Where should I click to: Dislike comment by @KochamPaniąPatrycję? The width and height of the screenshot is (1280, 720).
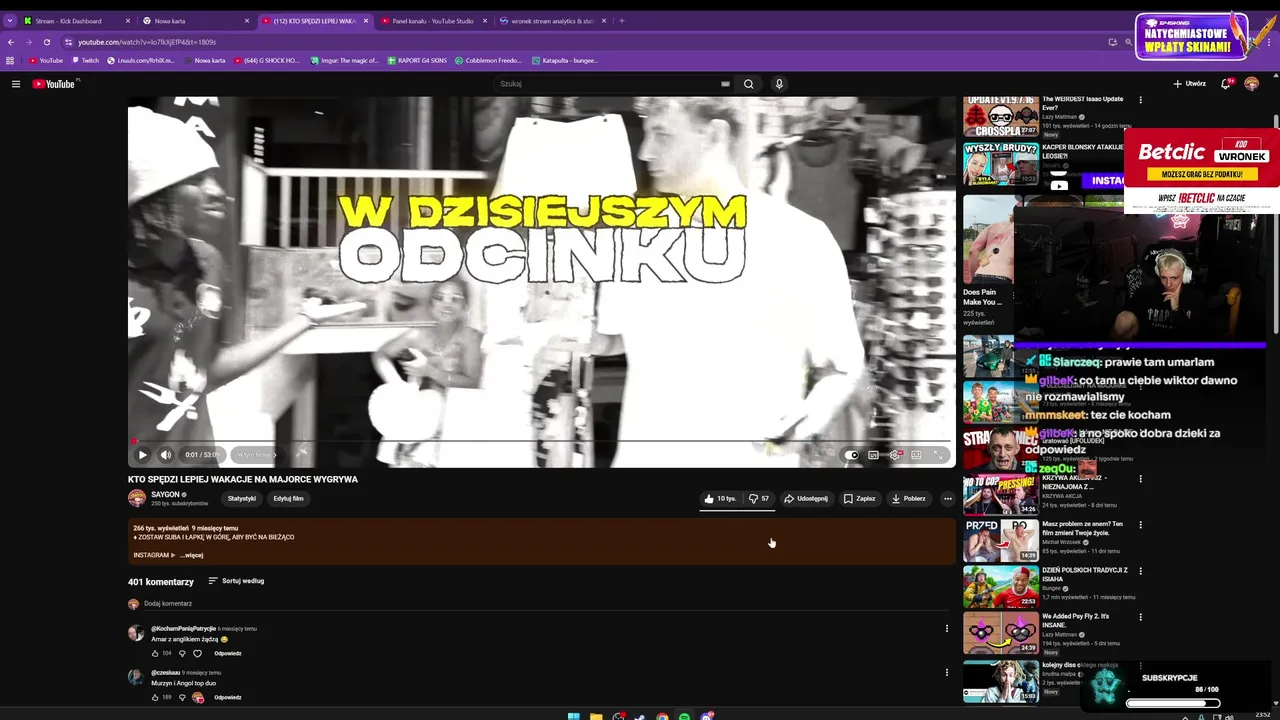click(182, 654)
